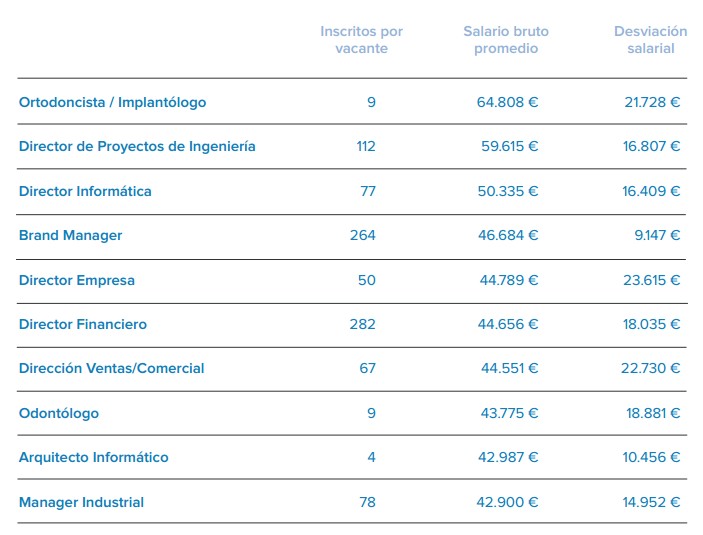
Task: Open the Arquitecto Informático entry
Action: click(x=93, y=457)
